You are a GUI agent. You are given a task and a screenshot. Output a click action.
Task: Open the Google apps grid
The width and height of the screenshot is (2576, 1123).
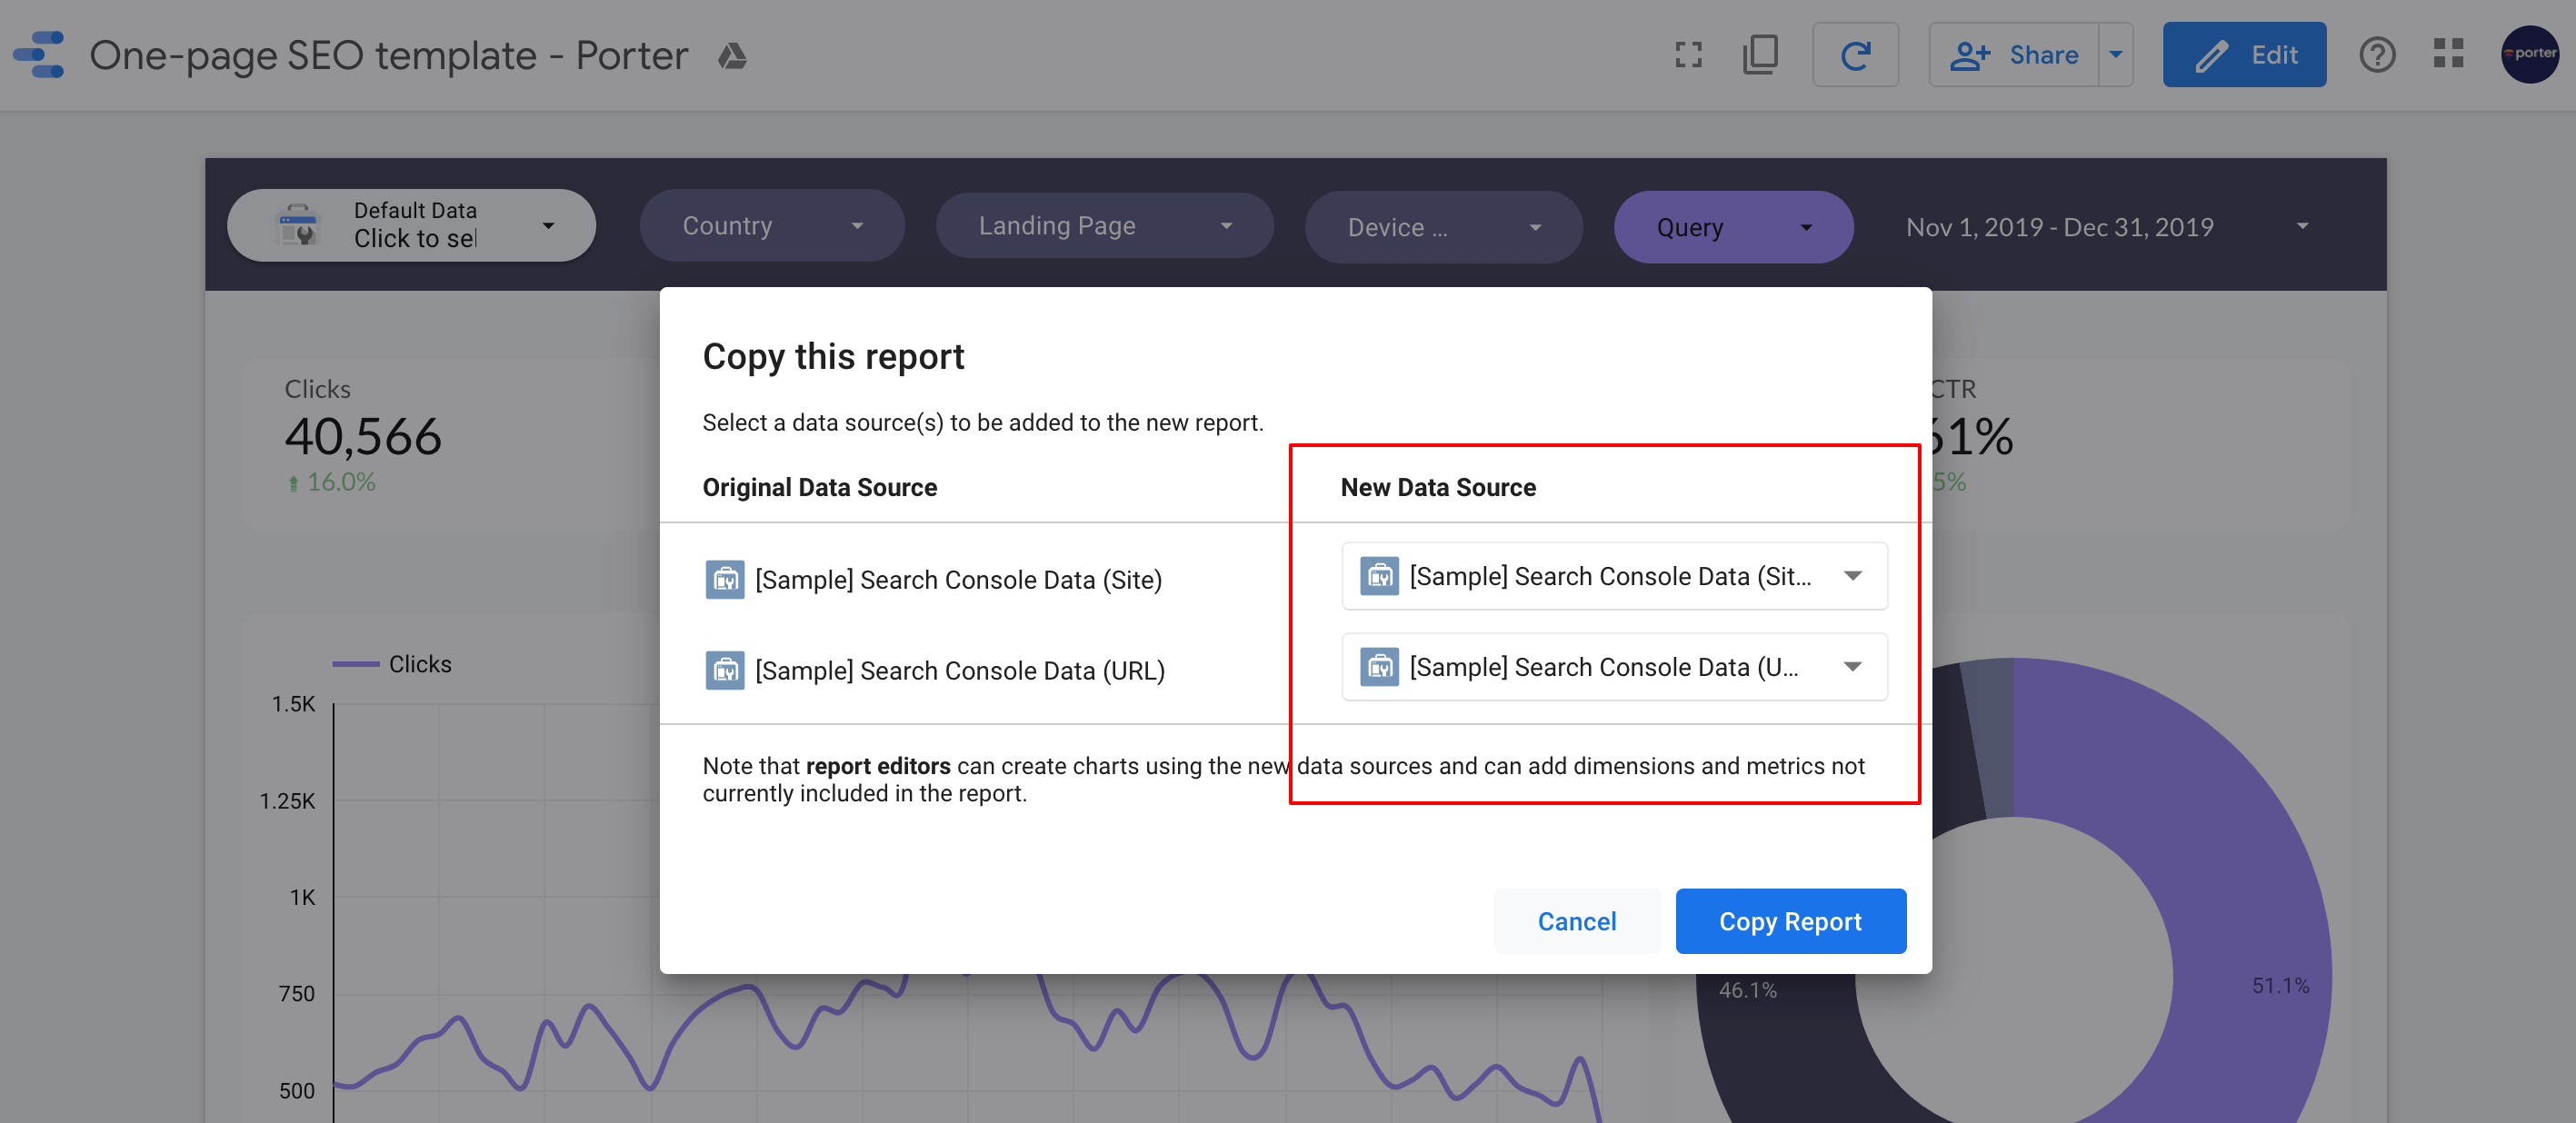pyautogui.click(x=2448, y=54)
